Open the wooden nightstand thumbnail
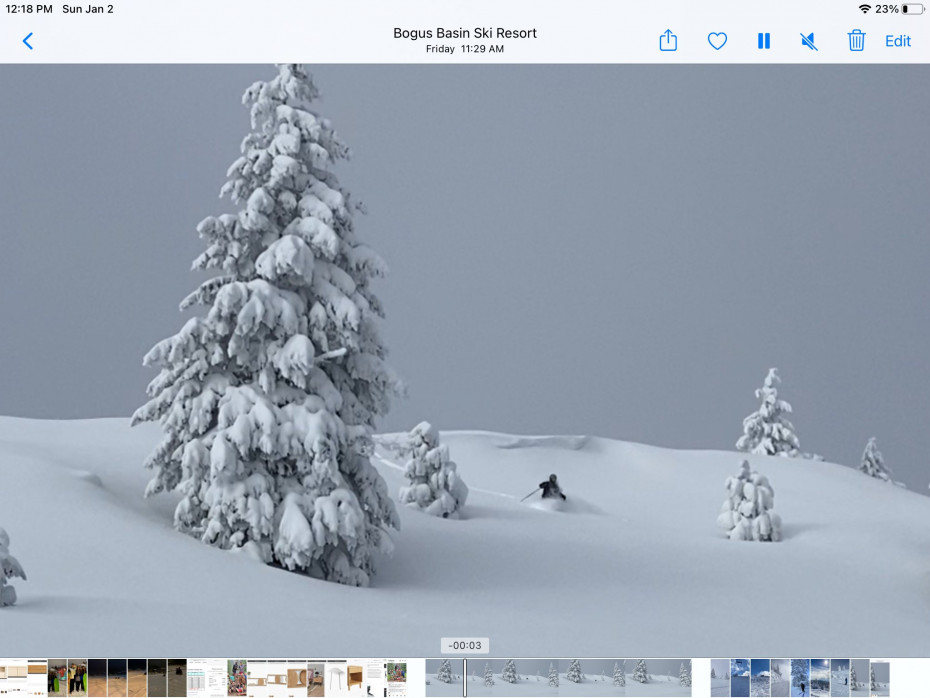This screenshot has height=698, width=930. 355,678
